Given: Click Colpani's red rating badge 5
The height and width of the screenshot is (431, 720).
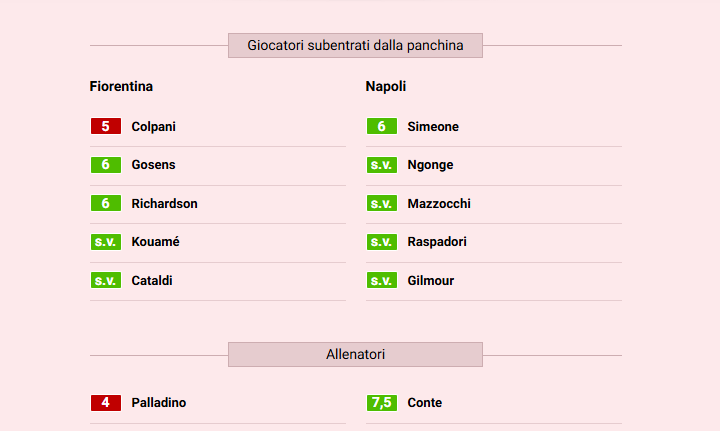Looking at the screenshot, I should (x=105, y=127).
